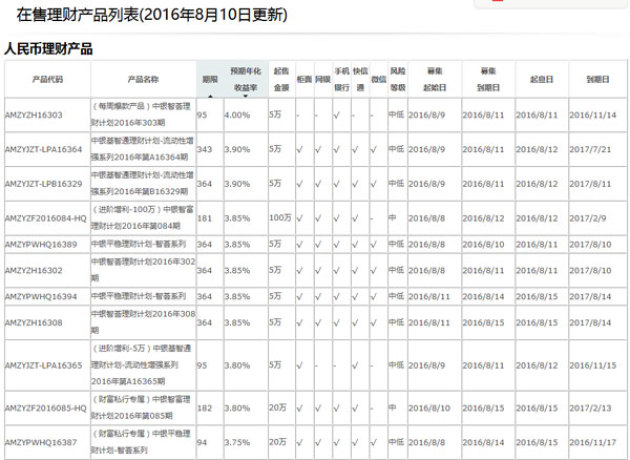Select product code AMZYJZT-LPA16364
The image size is (630, 460).
[x=43, y=149]
